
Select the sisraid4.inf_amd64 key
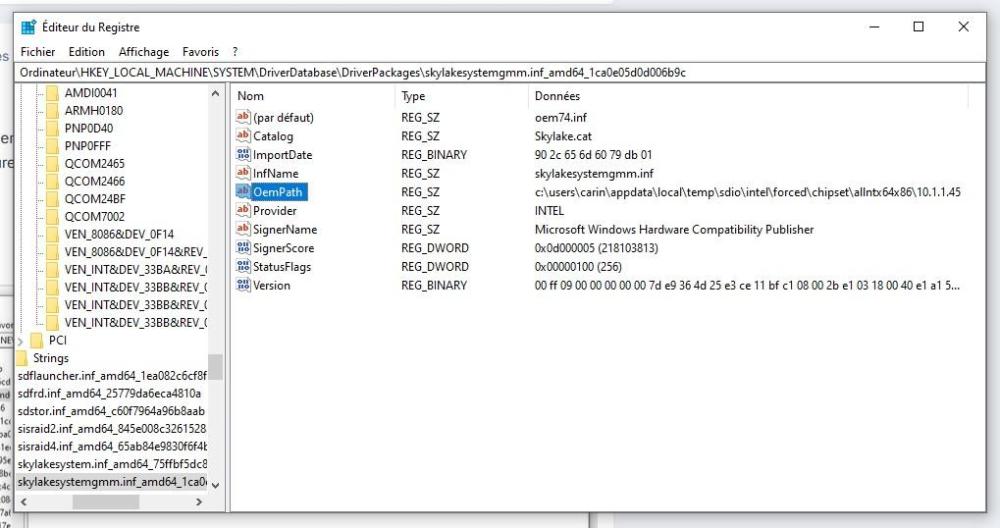point(112,446)
